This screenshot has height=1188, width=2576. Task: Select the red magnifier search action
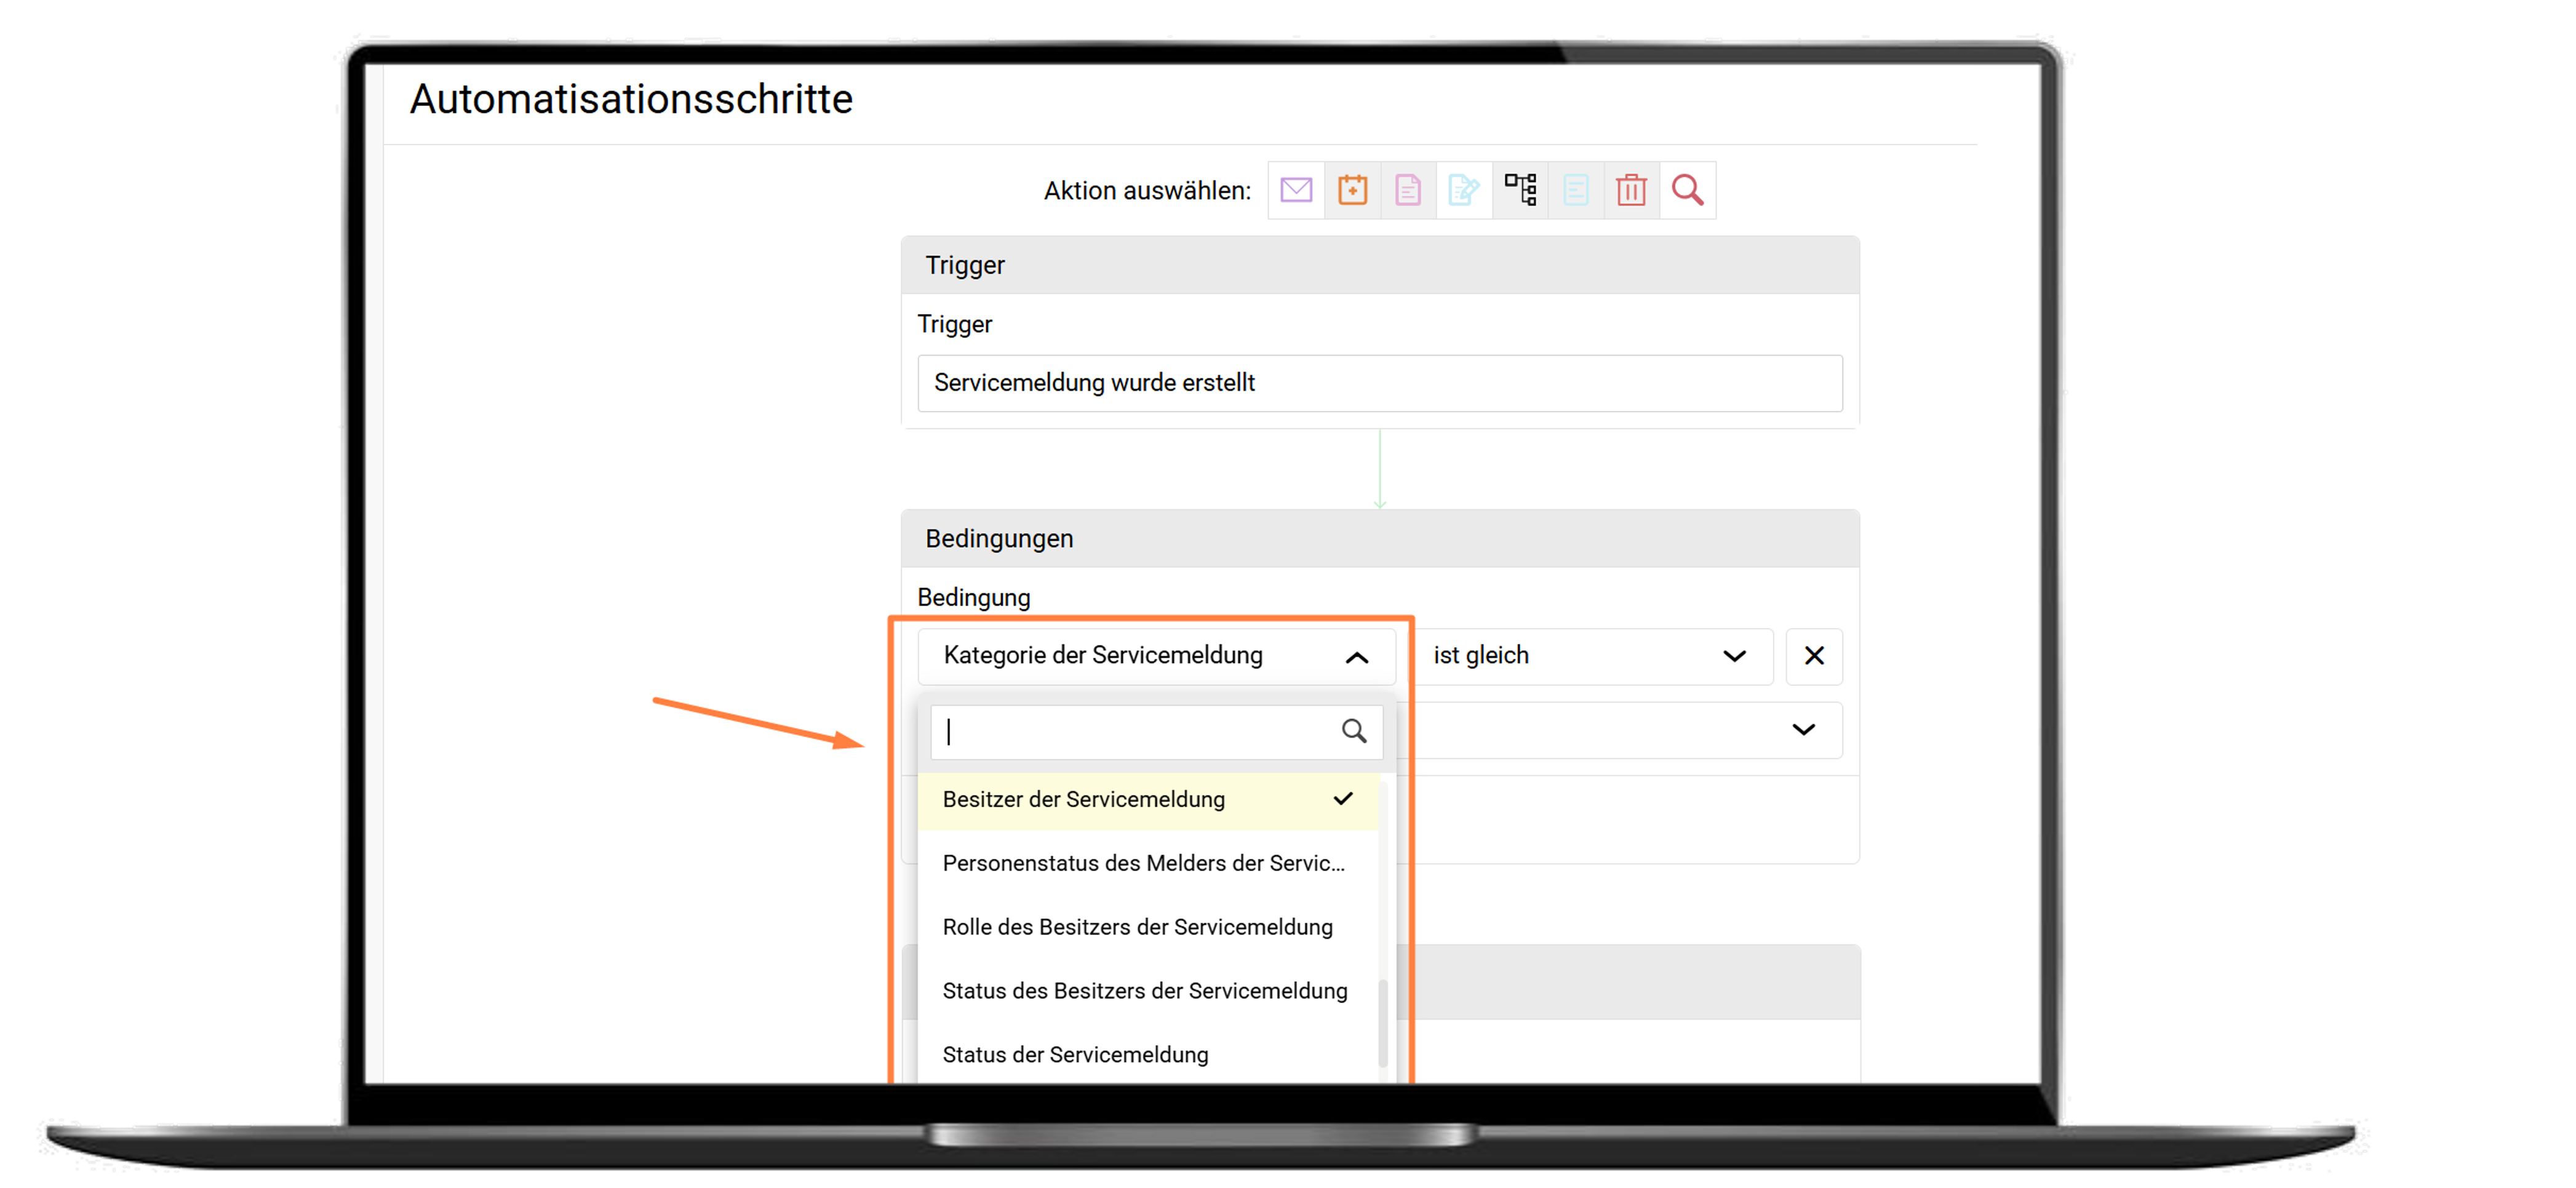coord(1688,190)
